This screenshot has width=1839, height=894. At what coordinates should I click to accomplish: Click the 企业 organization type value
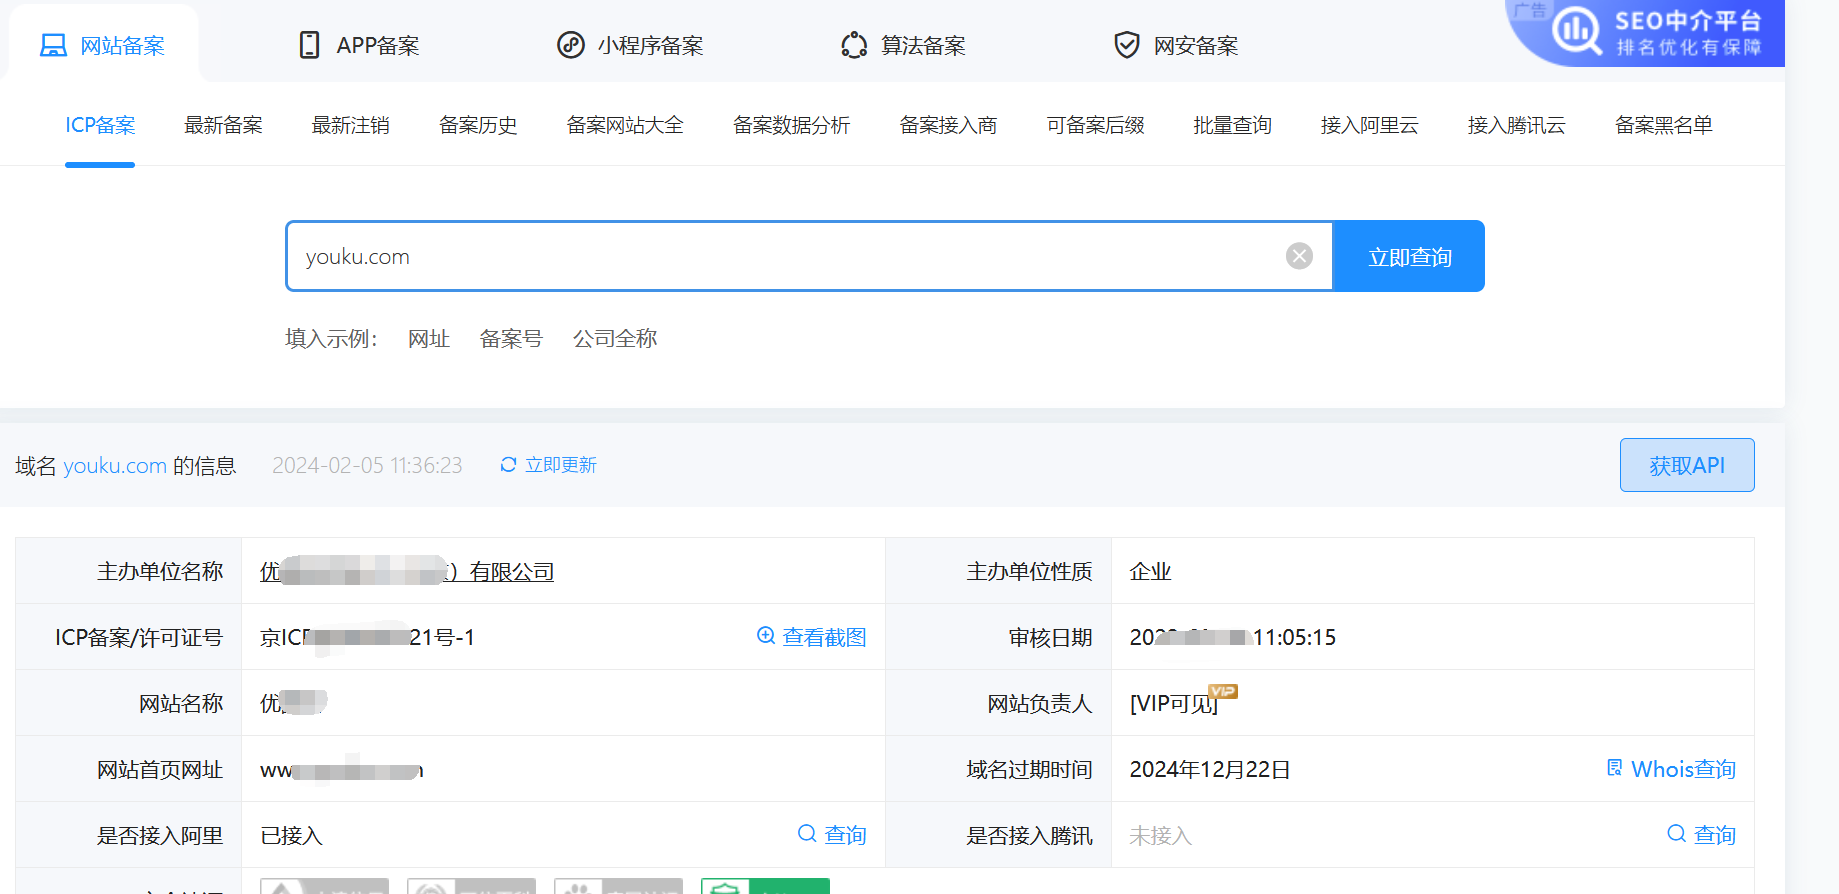(1150, 571)
